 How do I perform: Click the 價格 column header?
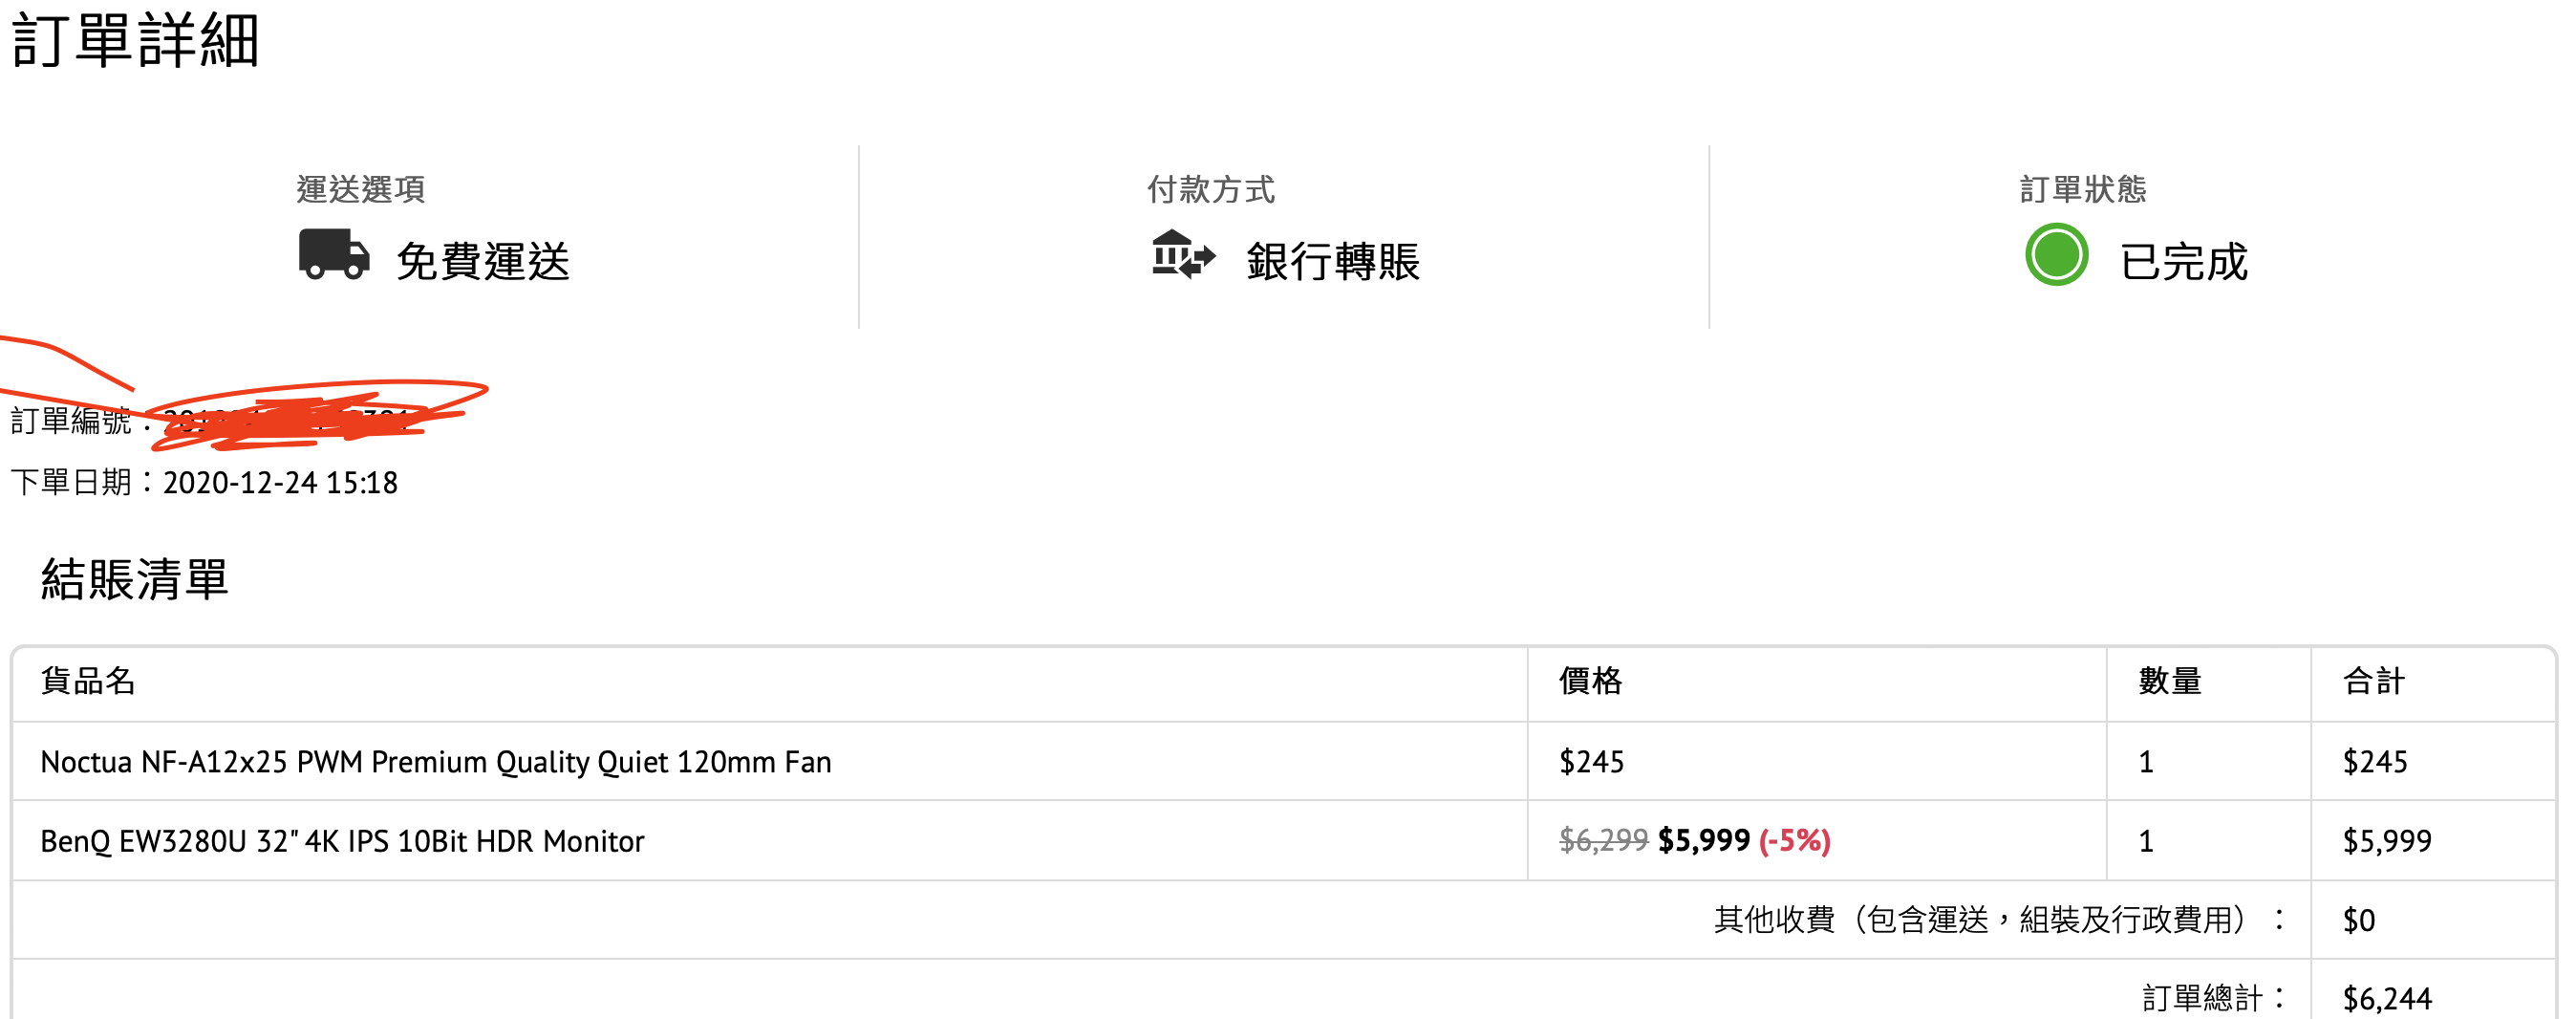[1591, 681]
